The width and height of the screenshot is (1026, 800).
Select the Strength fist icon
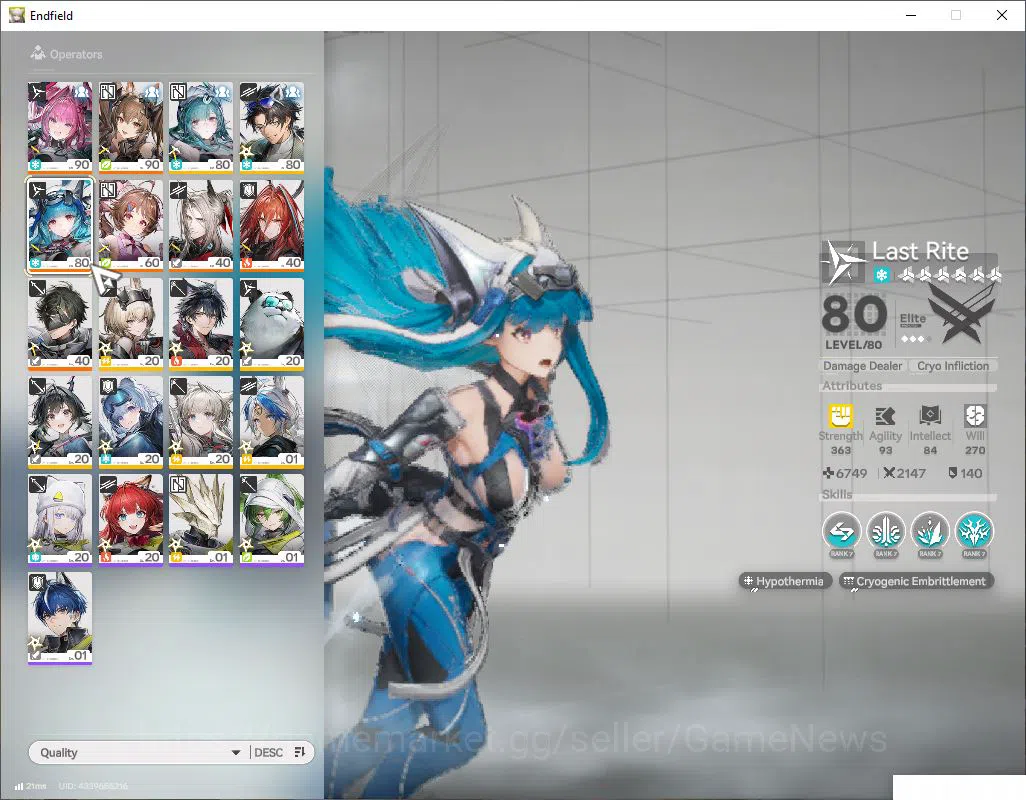tap(841, 416)
